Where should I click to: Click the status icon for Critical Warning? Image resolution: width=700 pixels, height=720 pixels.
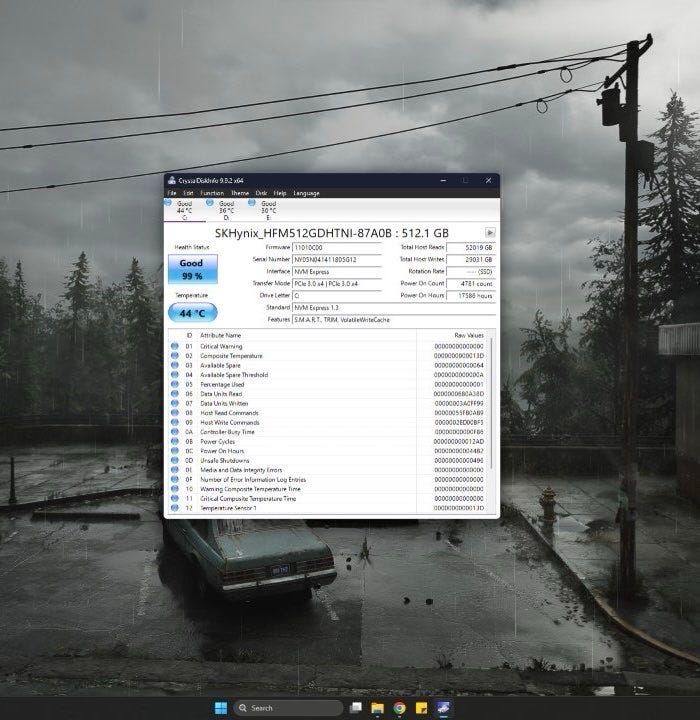tap(175, 346)
